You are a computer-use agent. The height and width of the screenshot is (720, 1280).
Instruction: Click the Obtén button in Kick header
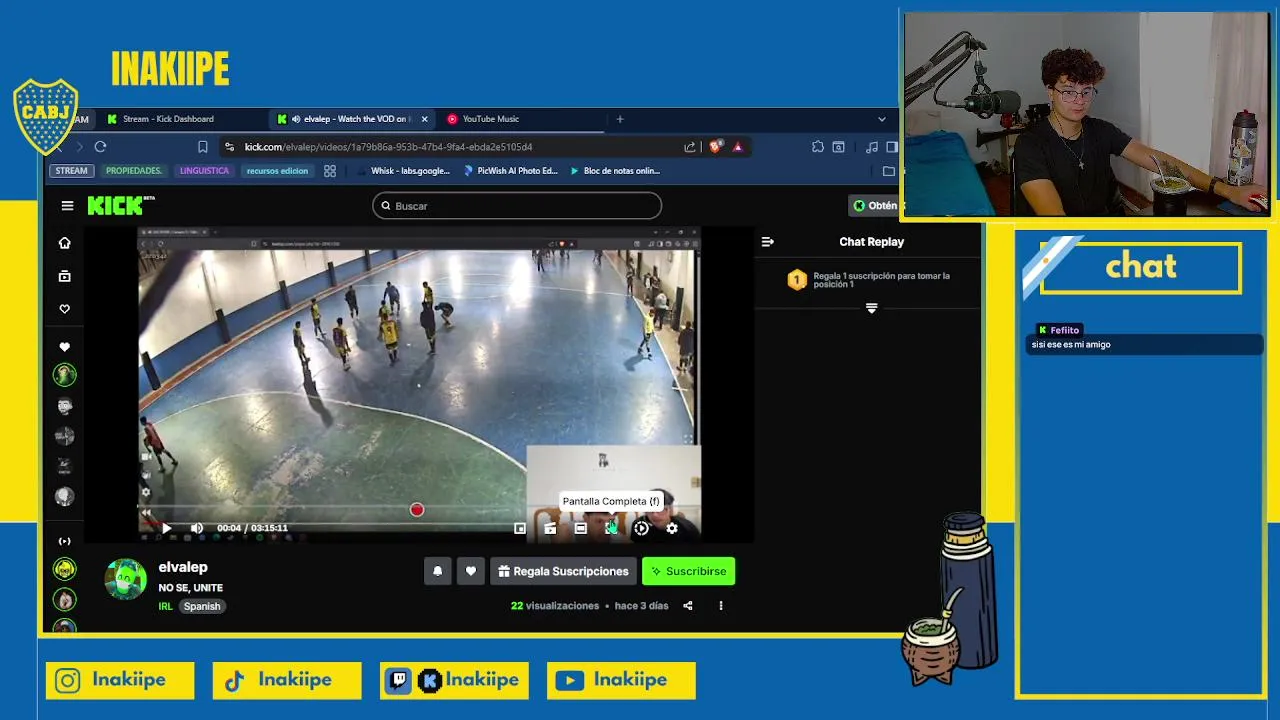point(874,206)
